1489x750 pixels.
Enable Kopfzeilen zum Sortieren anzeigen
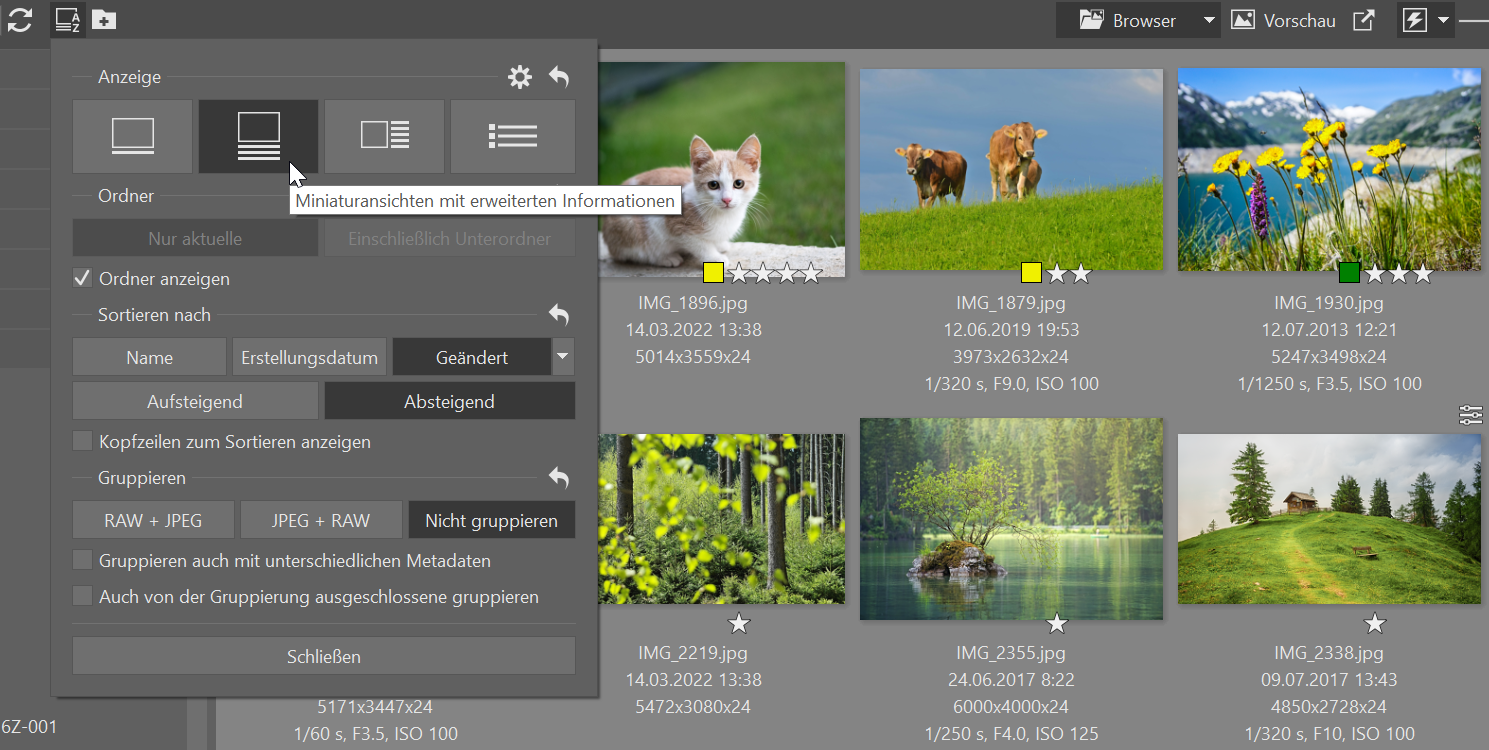click(83, 441)
